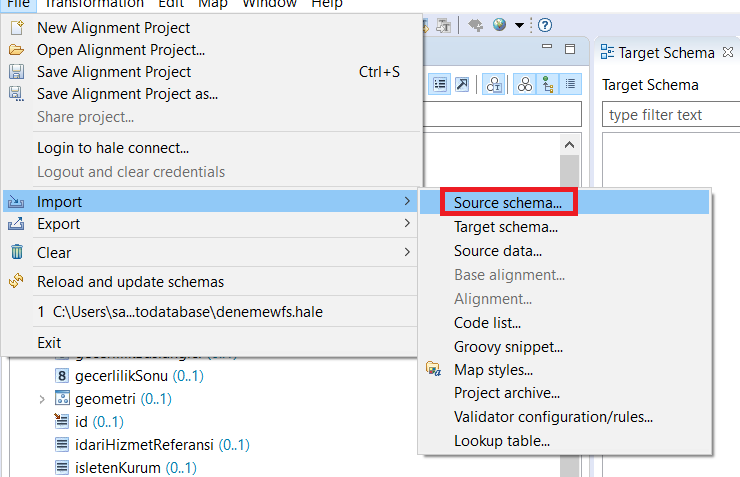Click the New Alignment Project icon
This screenshot has height=477, width=740.
pos(17,27)
